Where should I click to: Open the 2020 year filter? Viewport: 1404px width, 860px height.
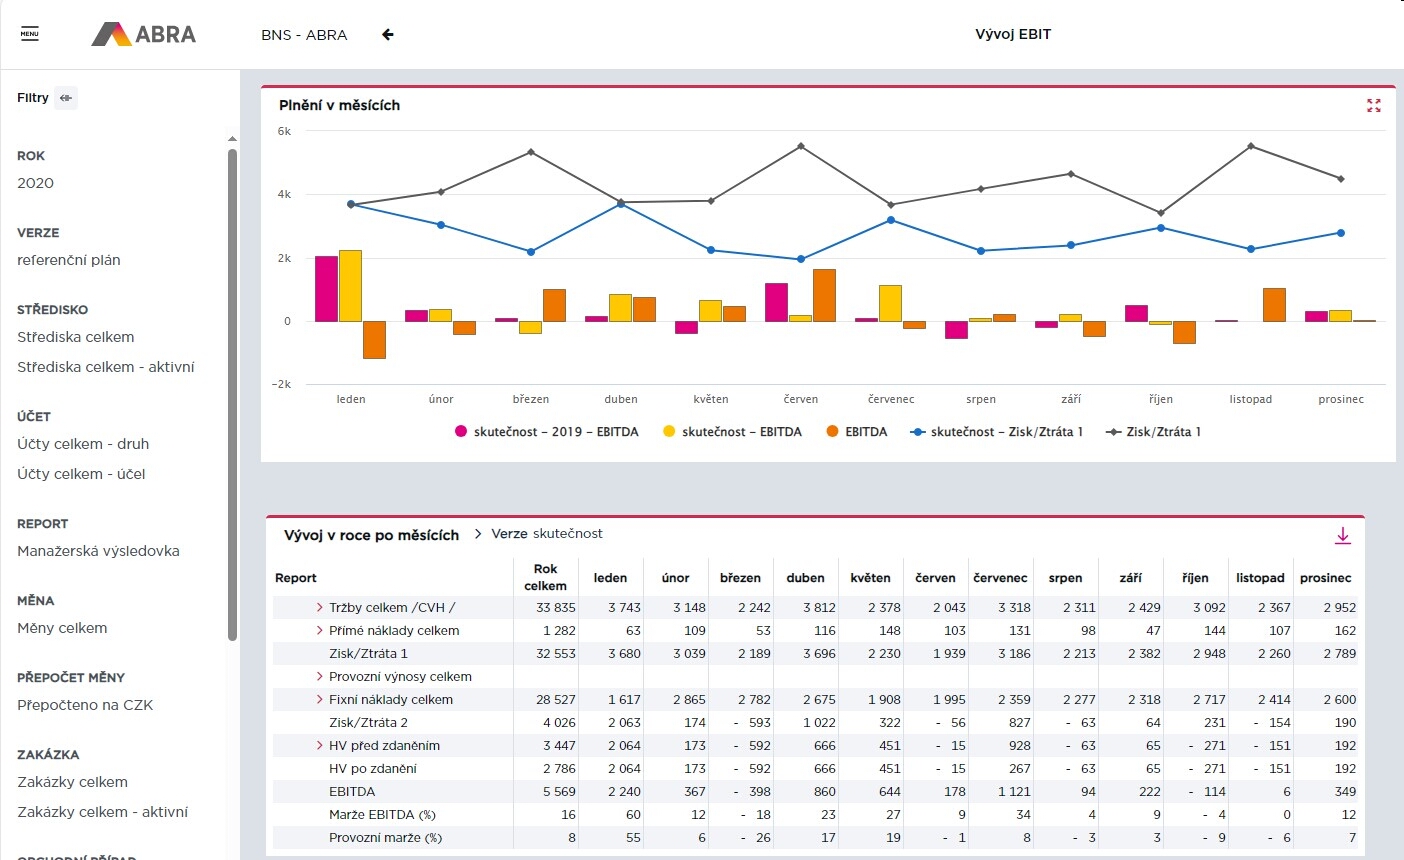tap(36, 183)
